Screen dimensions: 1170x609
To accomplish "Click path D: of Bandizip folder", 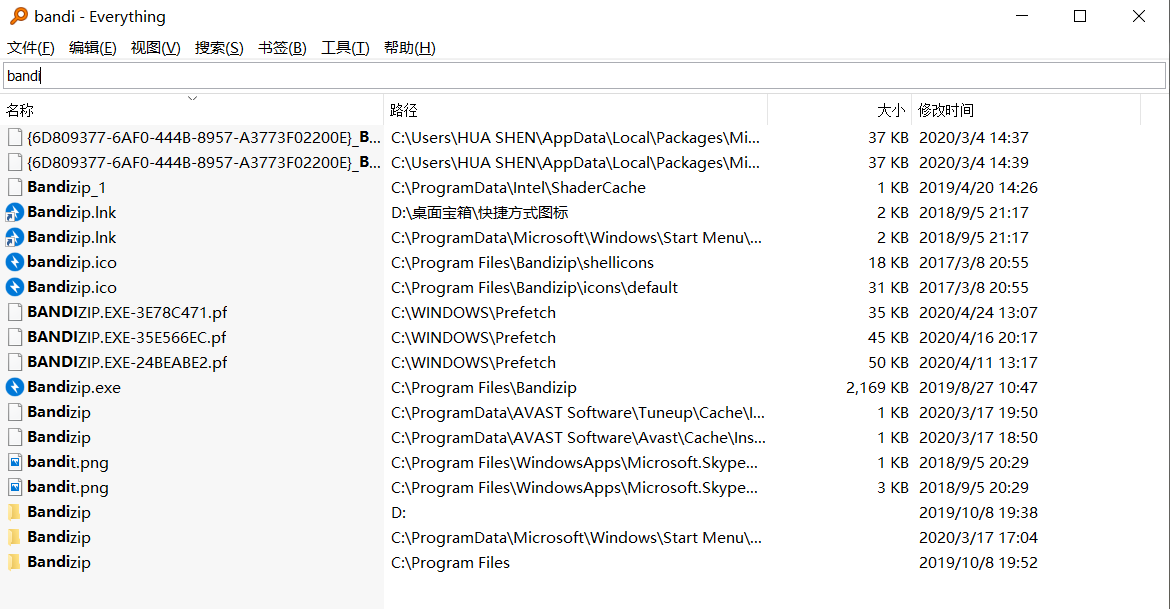I will [398, 512].
